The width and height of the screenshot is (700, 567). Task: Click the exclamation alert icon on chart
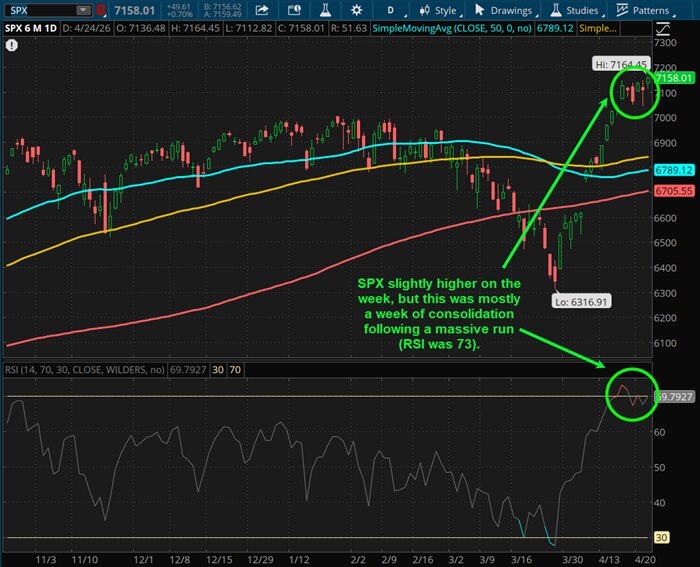(x=12, y=45)
